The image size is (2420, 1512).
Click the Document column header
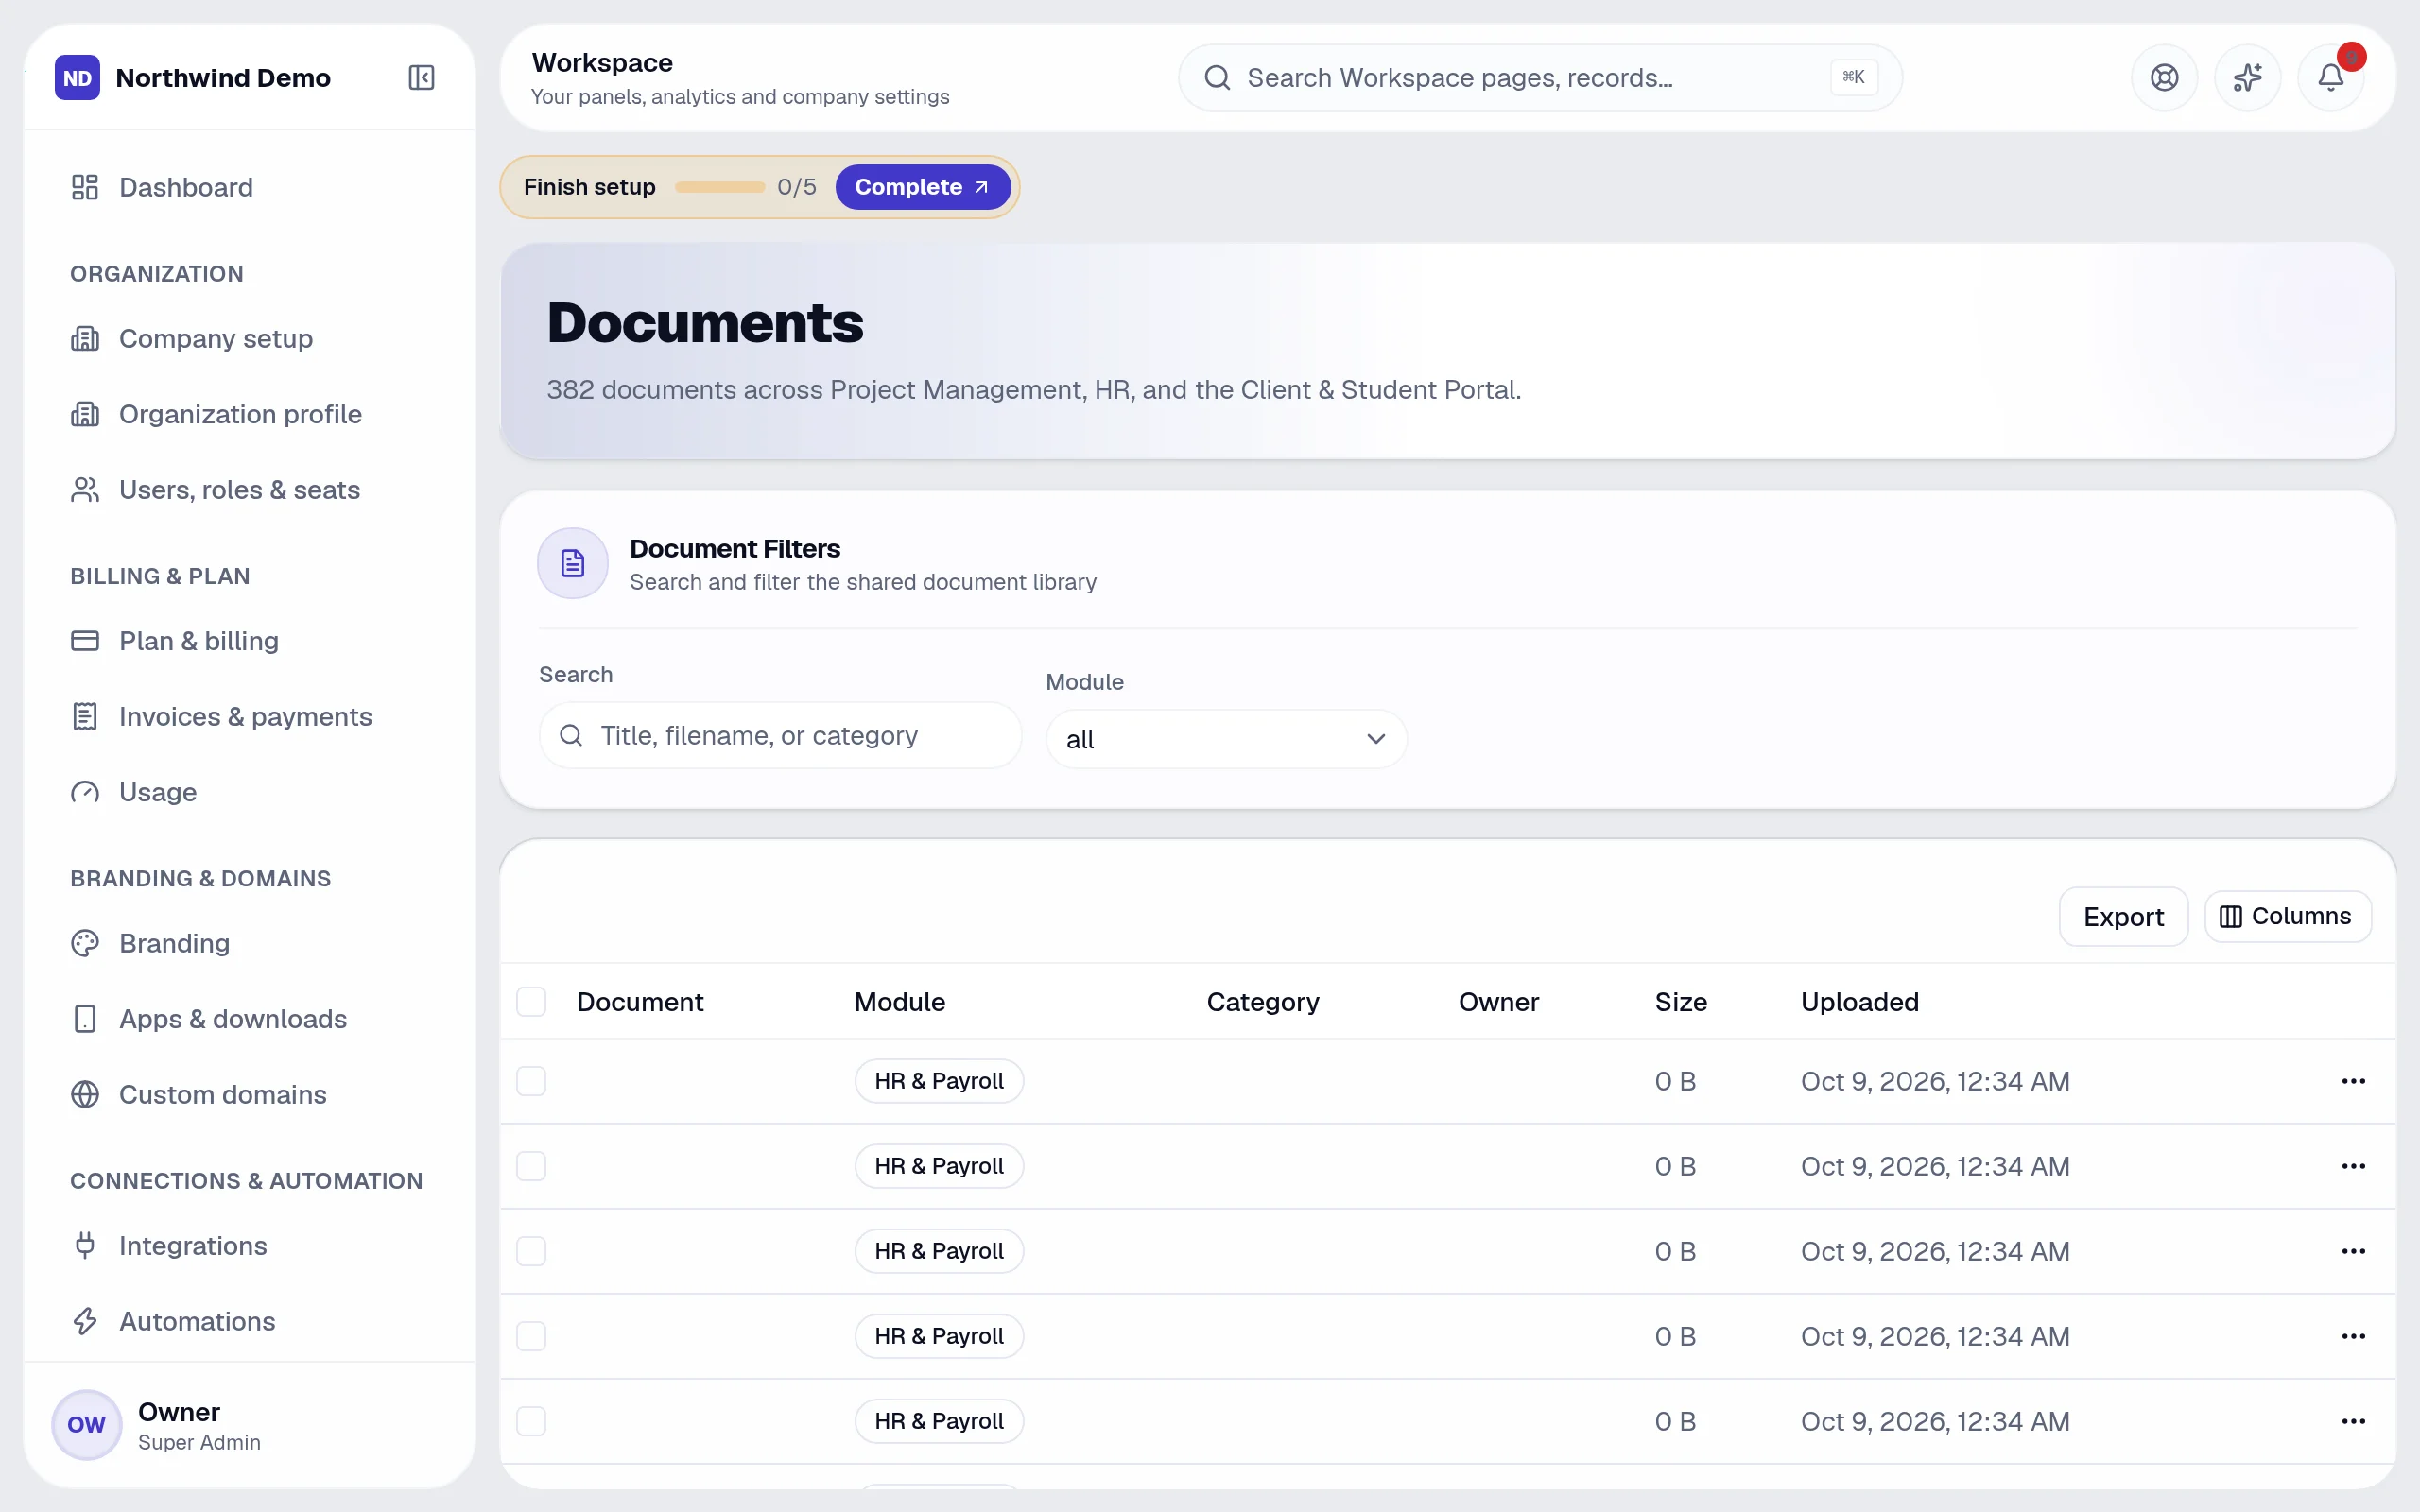[x=640, y=1002]
